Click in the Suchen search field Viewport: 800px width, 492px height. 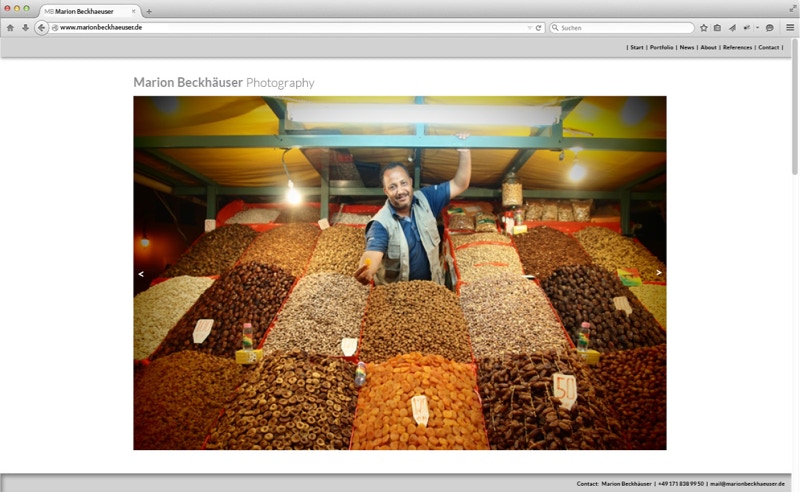tap(625, 28)
